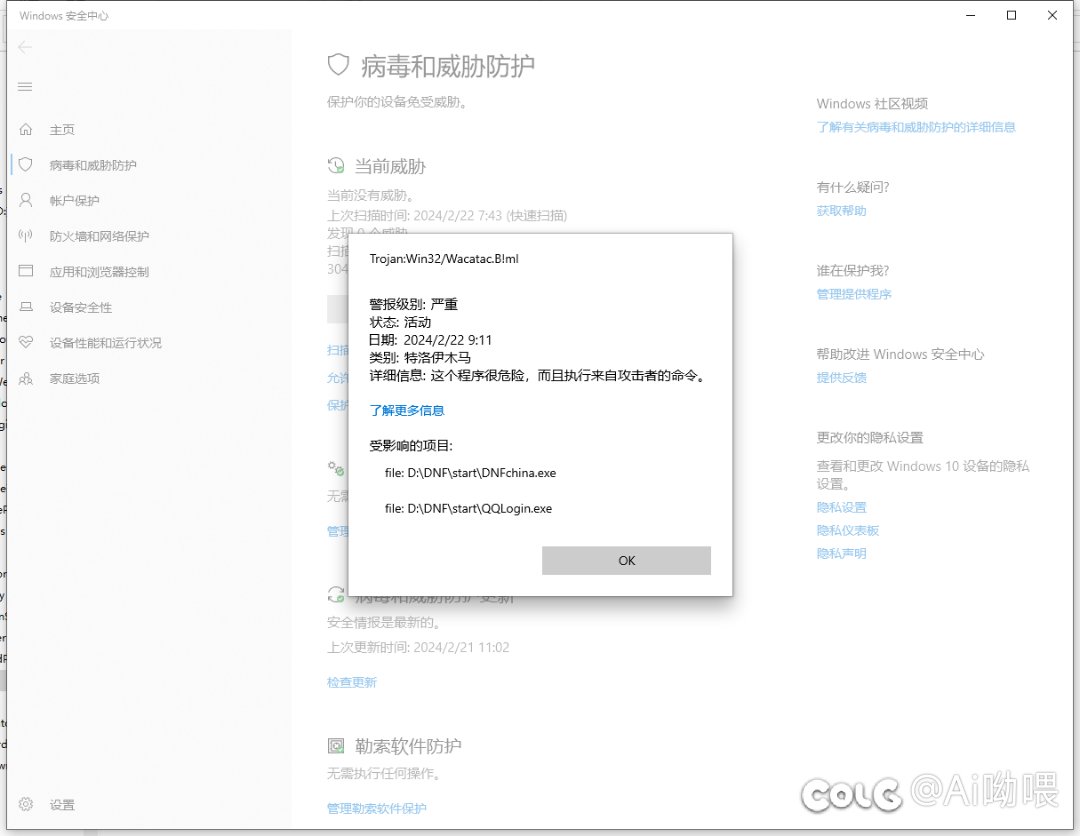Image resolution: width=1080 pixels, height=836 pixels.
Task: Click the shield icon for 病毒和威胁防护
Action: click(x=25, y=165)
